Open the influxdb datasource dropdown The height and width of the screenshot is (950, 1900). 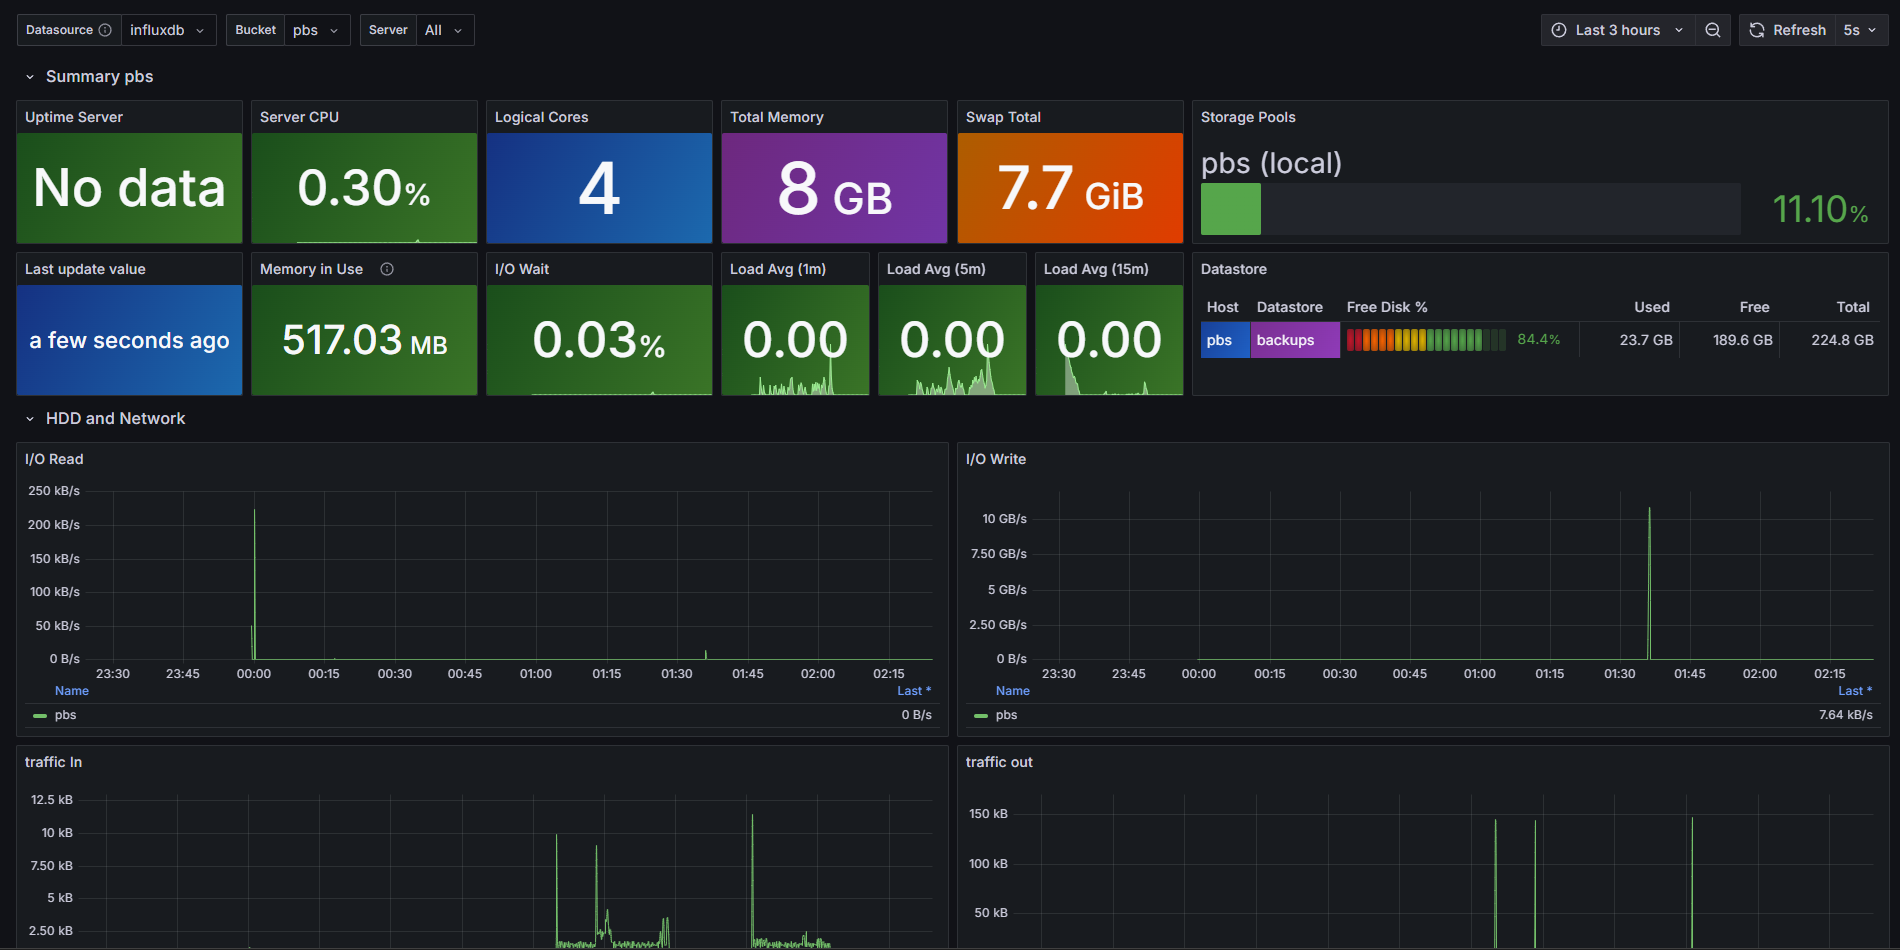168,30
